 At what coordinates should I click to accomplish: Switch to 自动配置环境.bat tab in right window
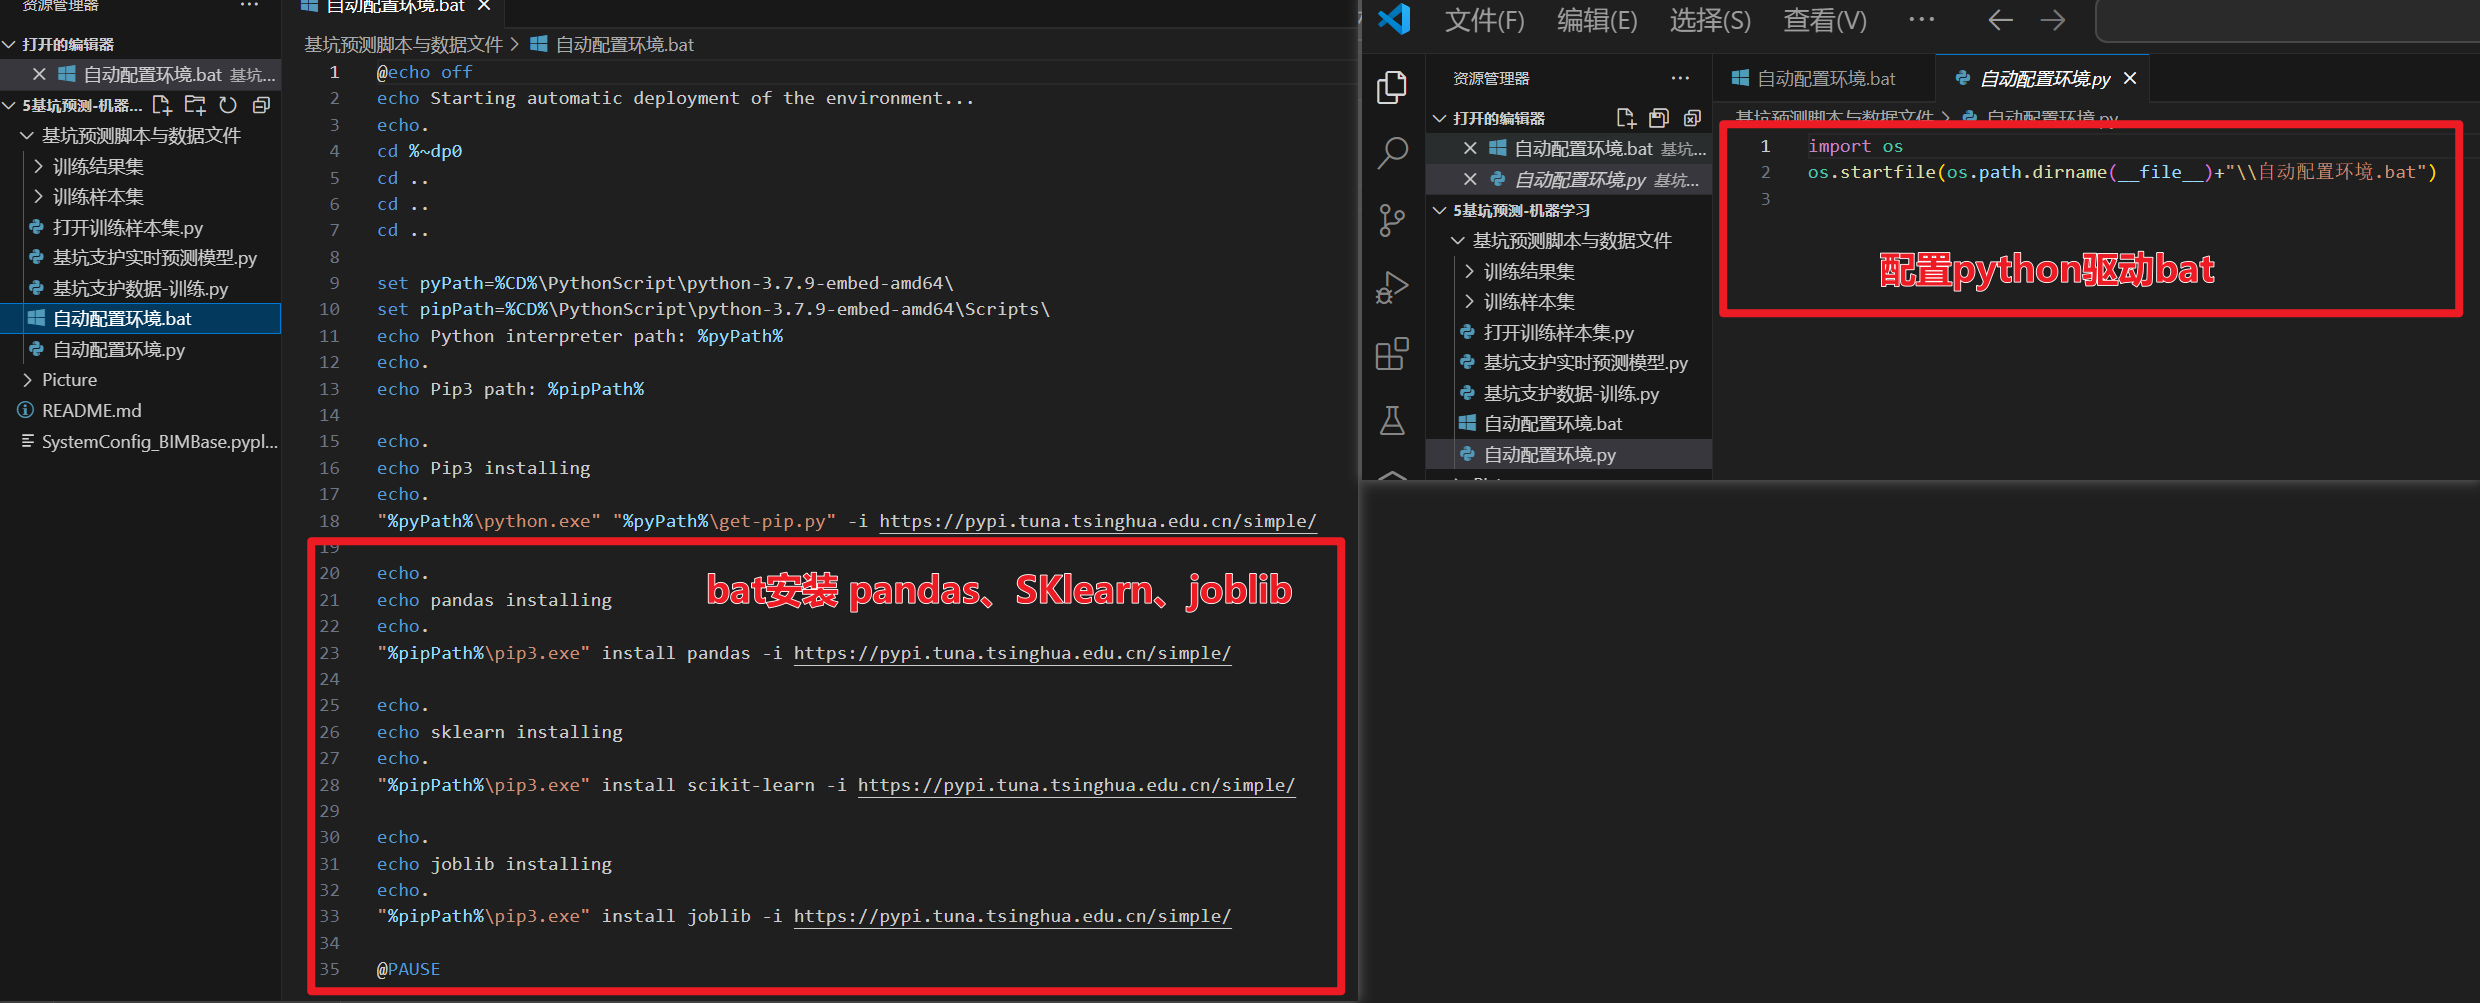pos(1825,78)
